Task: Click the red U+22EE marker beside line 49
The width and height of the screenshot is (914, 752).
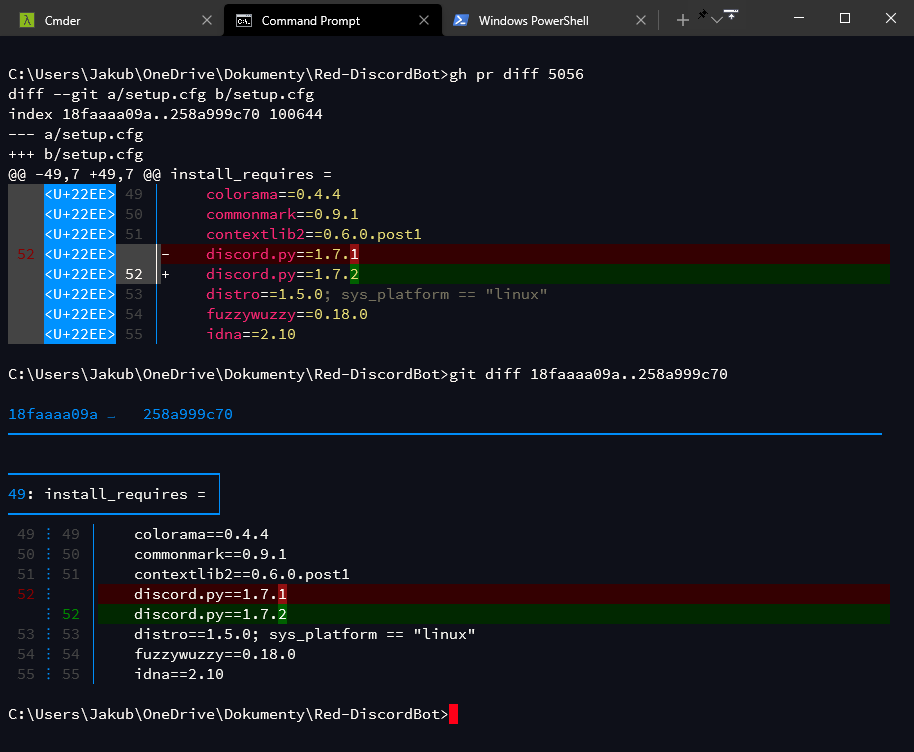Action: [x=79, y=194]
